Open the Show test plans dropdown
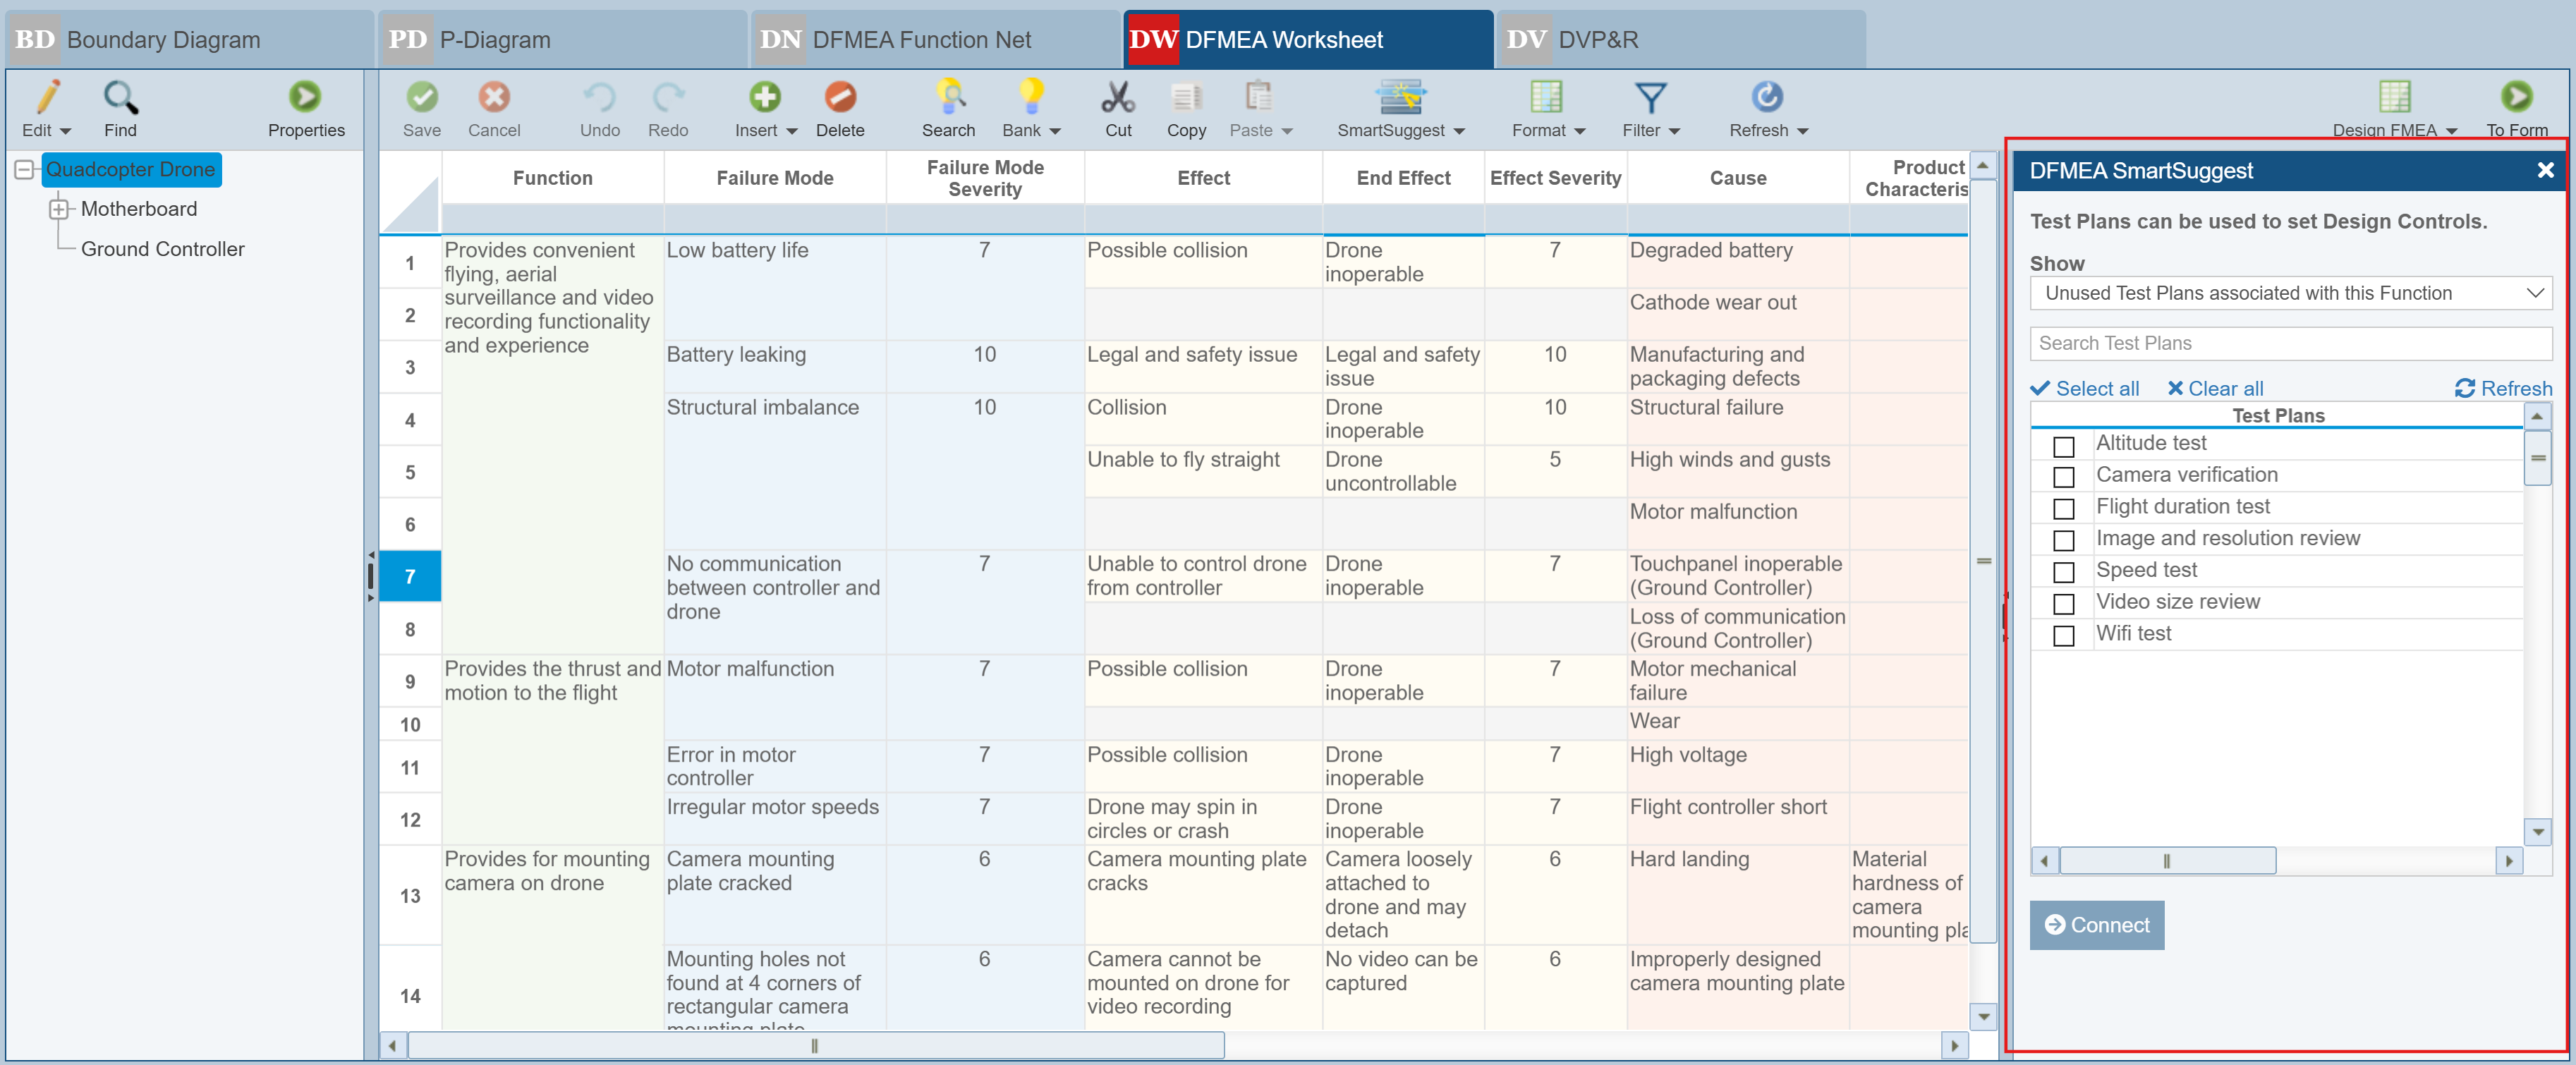The height and width of the screenshot is (1065, 2576). 2290,294
